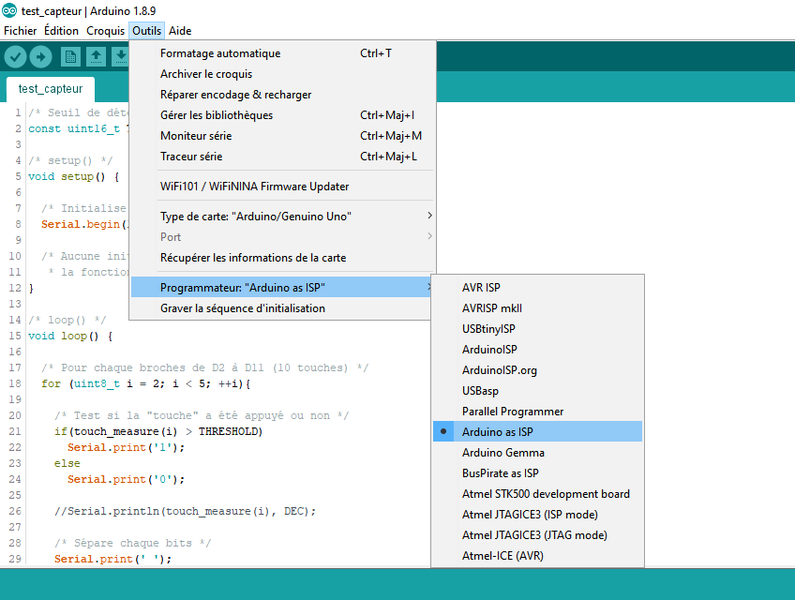The width and height of the screenshot is (795, 600).
Task: Switch to the test_capteur tab
Action: (51, 89)
